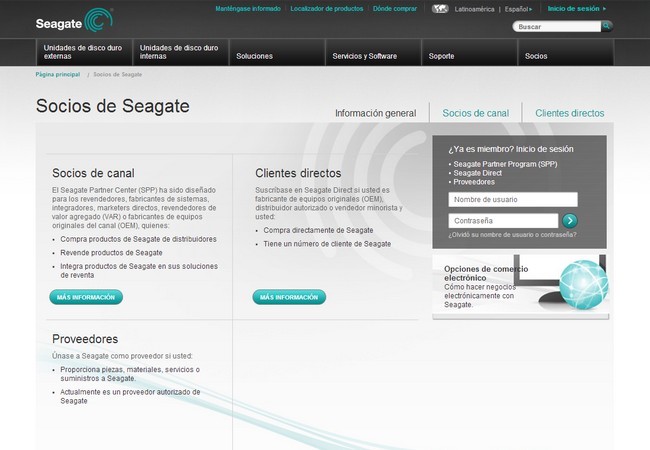Select the Información general tab
Viewport: 650px width, 450px height.
click(x=376, y=113)
